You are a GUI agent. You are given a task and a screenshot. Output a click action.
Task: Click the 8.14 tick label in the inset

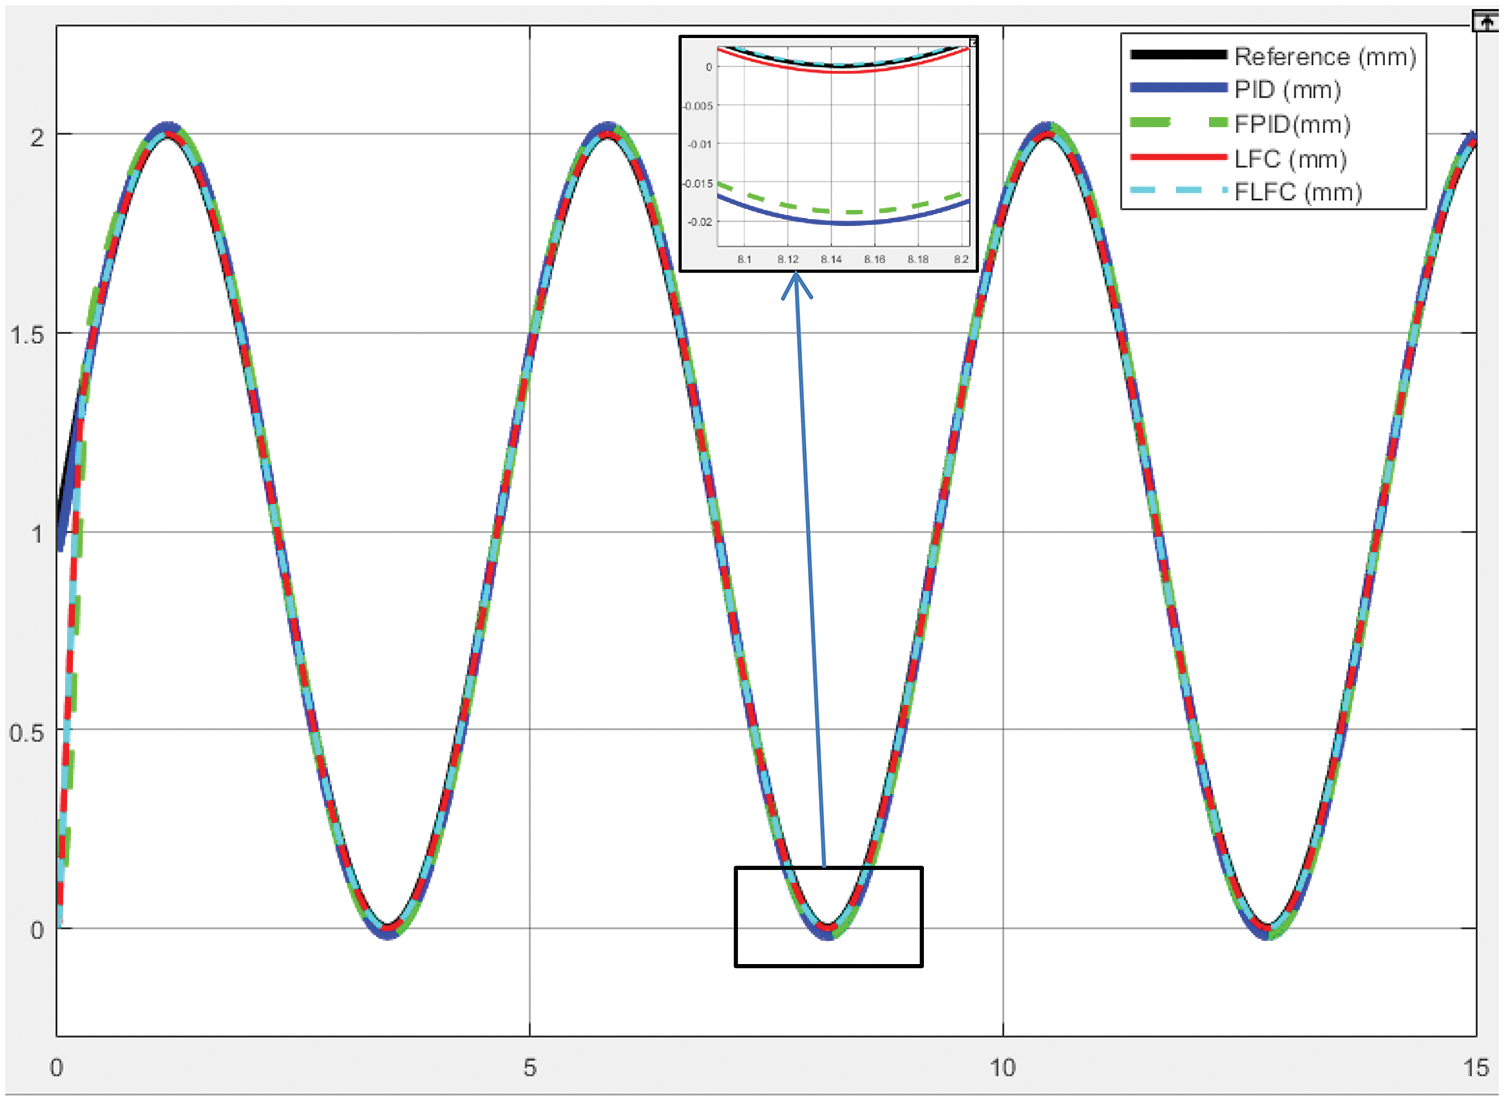tap(831, 260)
